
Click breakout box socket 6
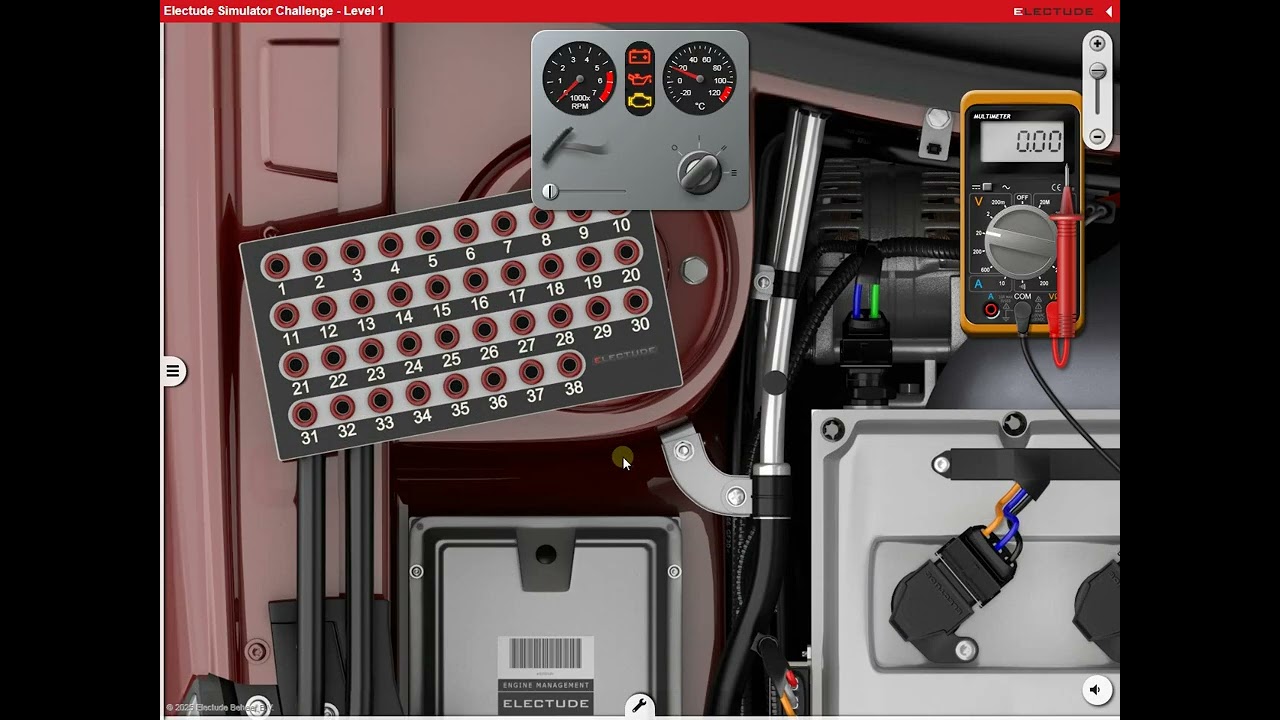click(466, 230)
